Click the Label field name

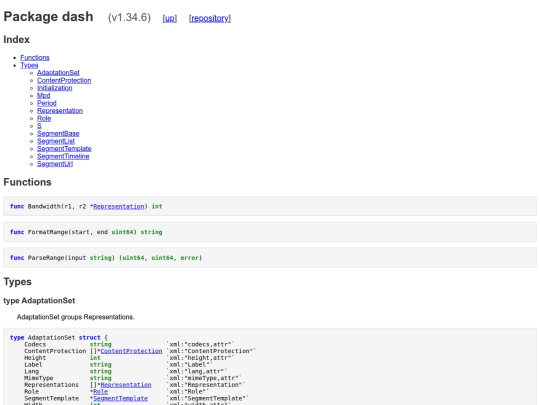point(33,365)
